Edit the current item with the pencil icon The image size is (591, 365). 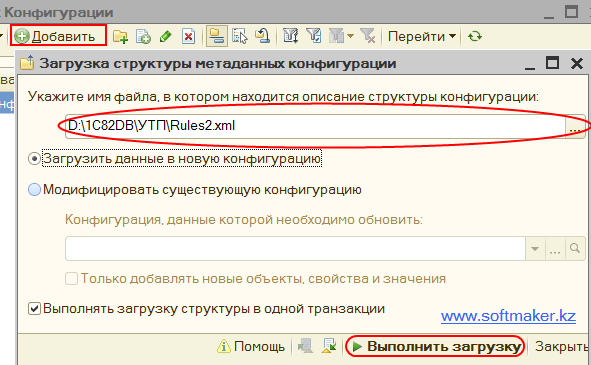[x=166, y=37]
